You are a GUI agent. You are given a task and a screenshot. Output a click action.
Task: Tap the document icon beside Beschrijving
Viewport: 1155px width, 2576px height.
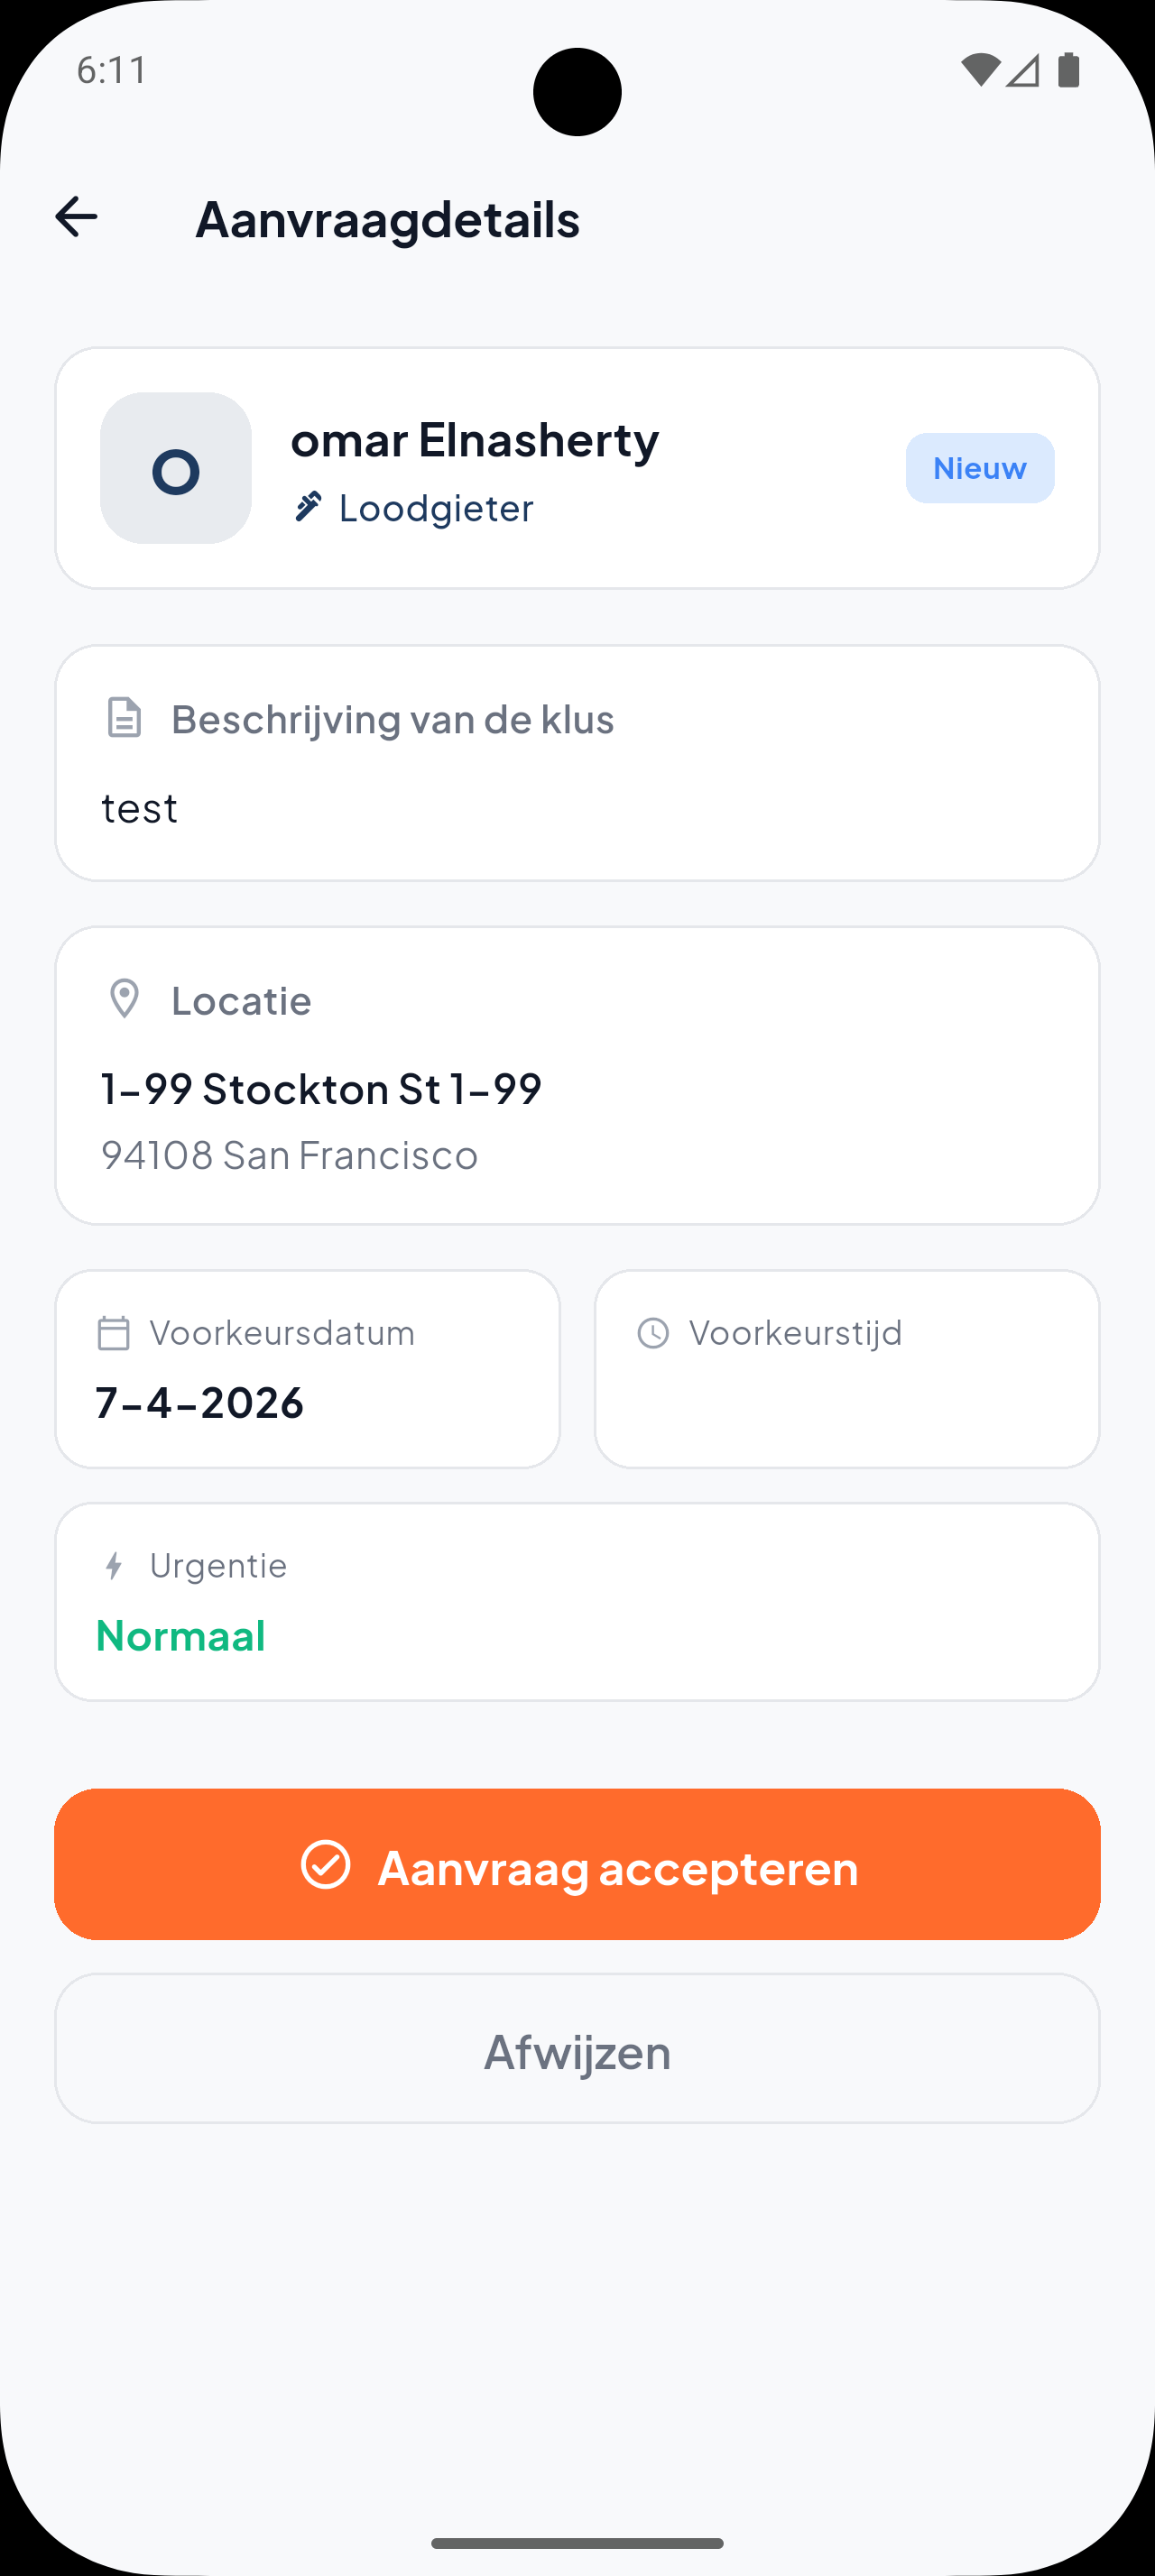tap(125, 718)
